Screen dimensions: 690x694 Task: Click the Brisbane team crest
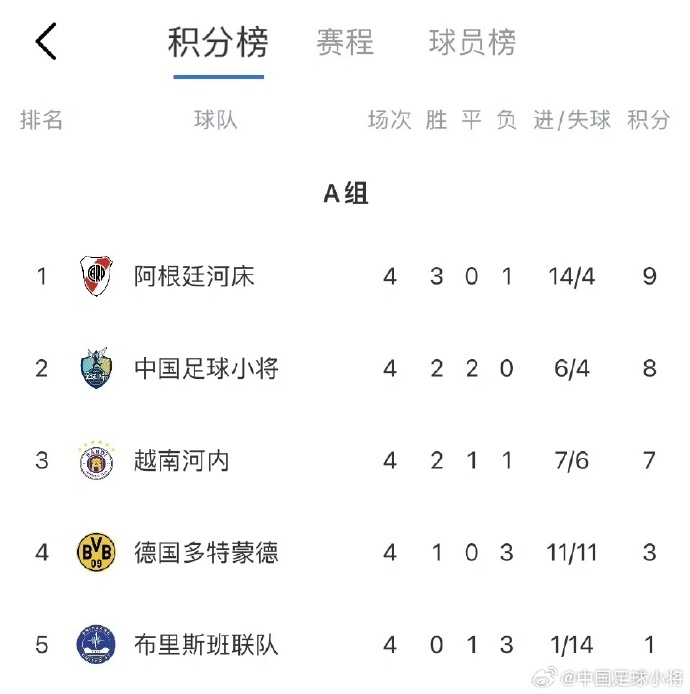coord(96,644)
